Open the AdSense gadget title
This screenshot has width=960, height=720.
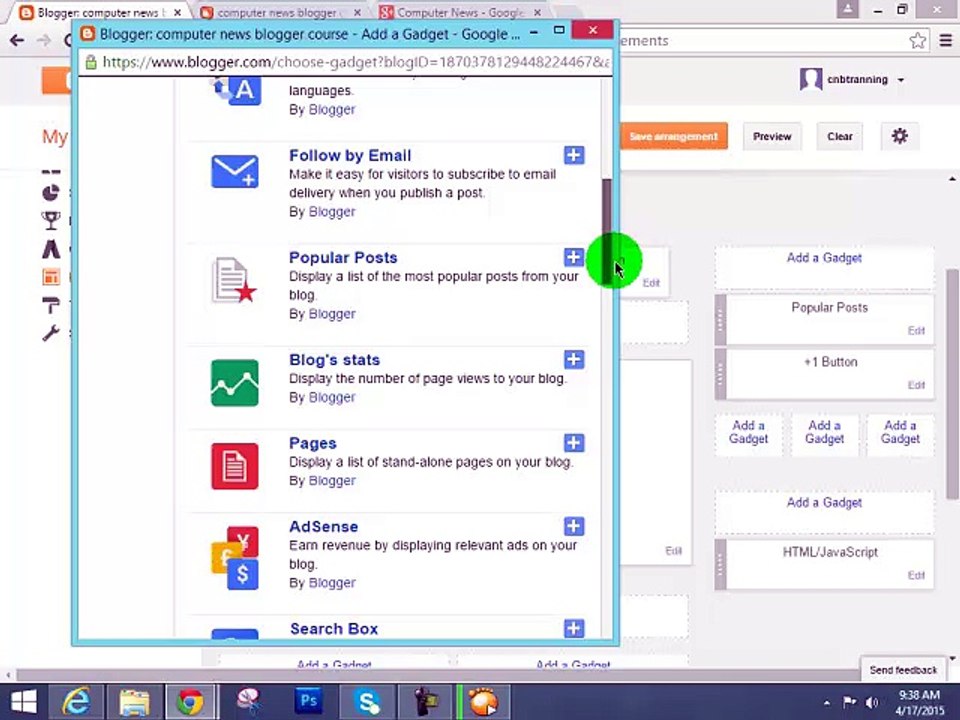click(x=323, y=527)
